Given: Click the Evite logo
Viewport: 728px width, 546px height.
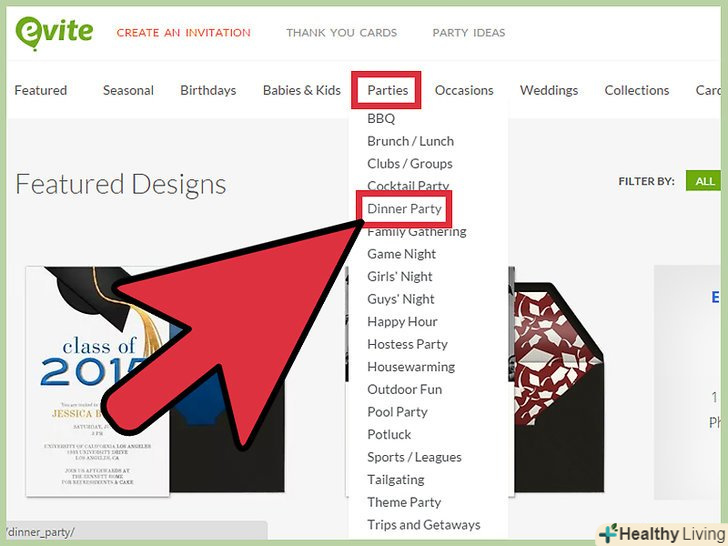Looking at the screenshot, I should pyautogui.click(x=54, y=32).
